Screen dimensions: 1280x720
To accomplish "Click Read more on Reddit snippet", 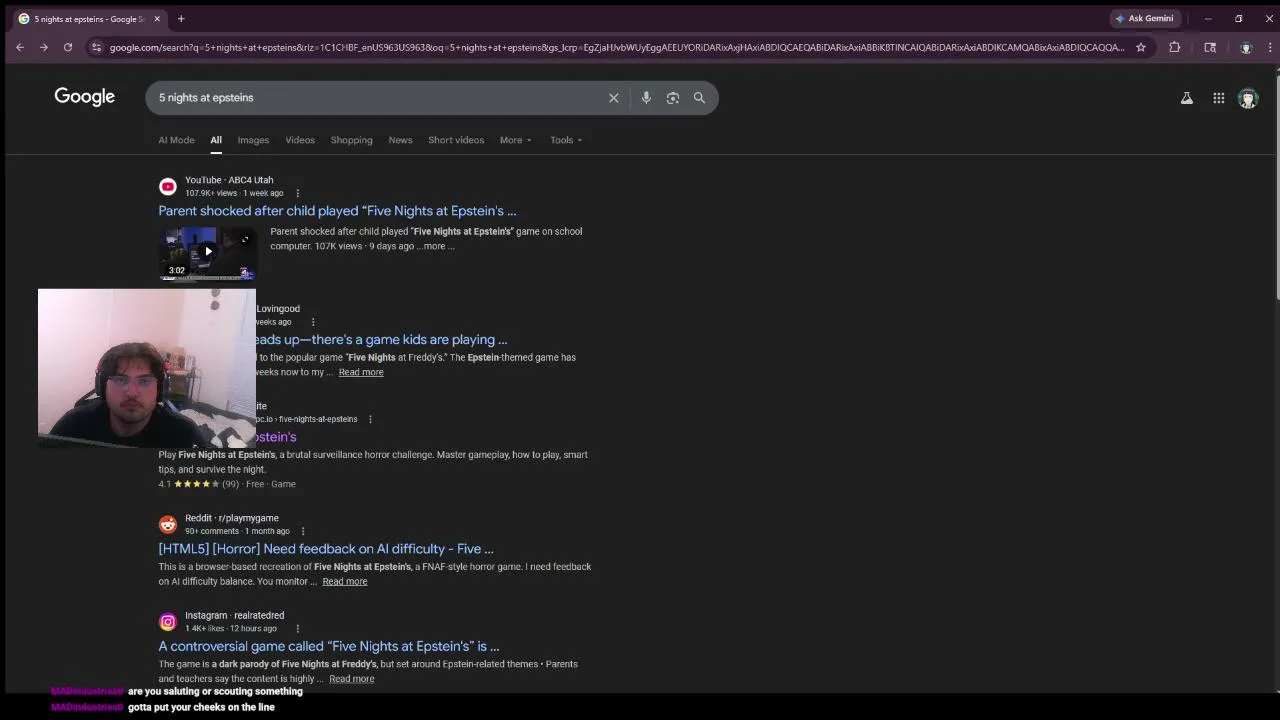I will click(345, 581).
